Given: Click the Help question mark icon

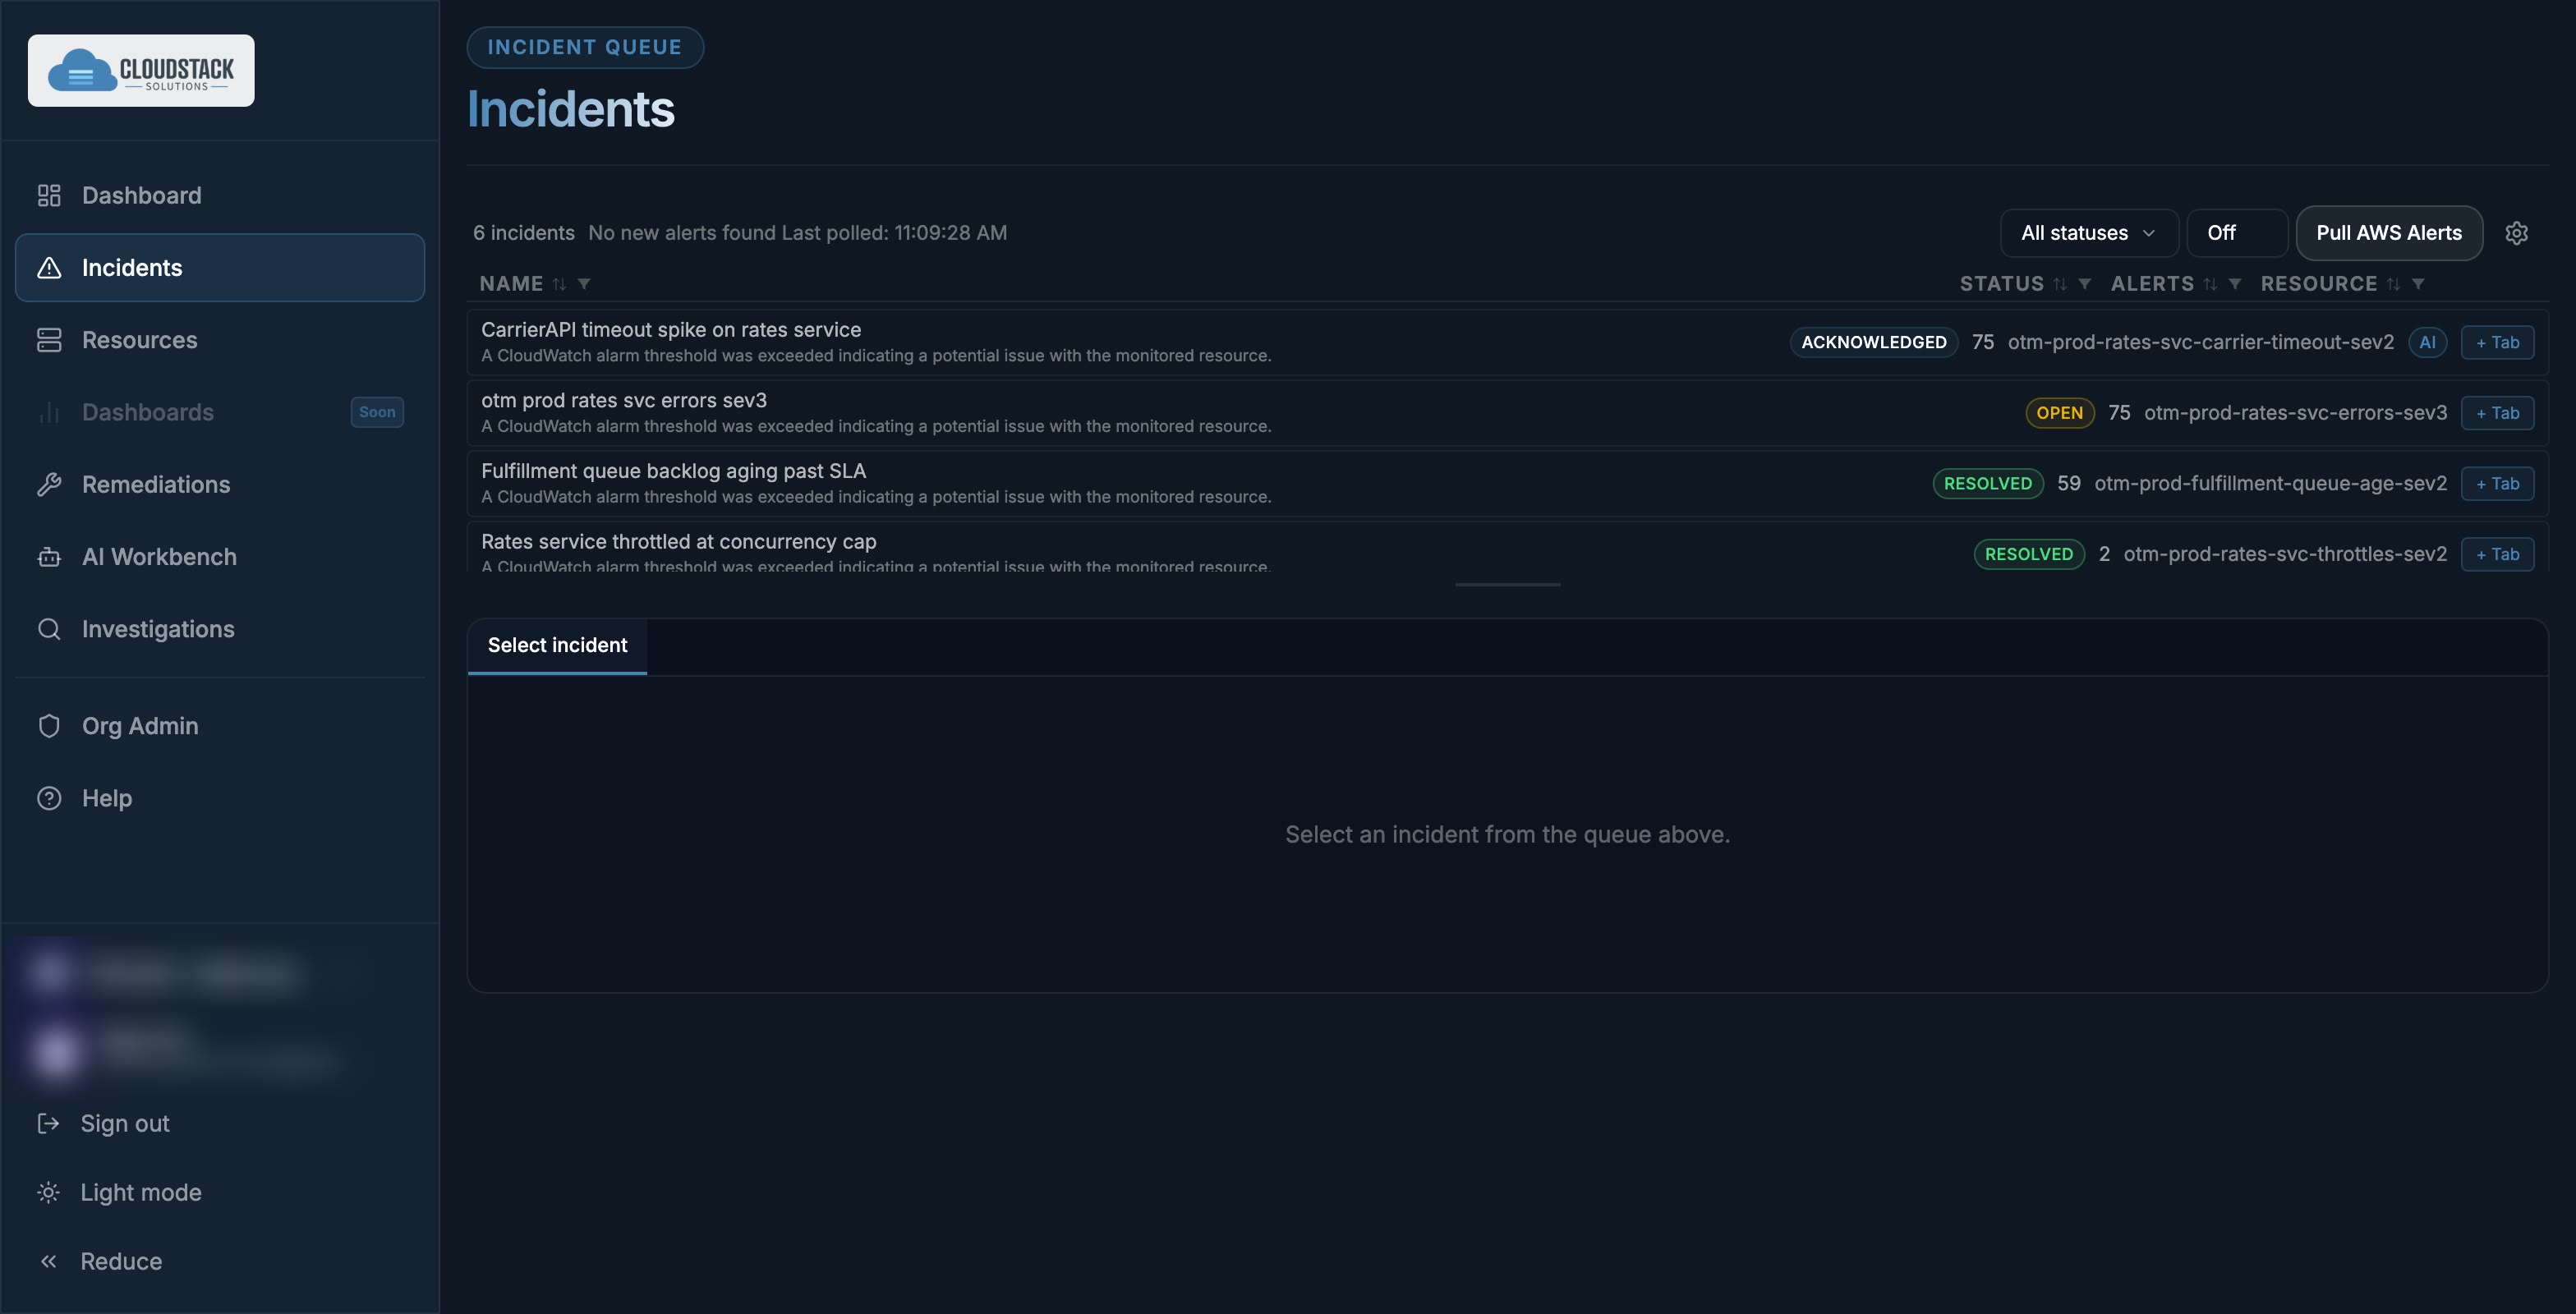Looking at the screenshot, I should (x=49, y=798).
